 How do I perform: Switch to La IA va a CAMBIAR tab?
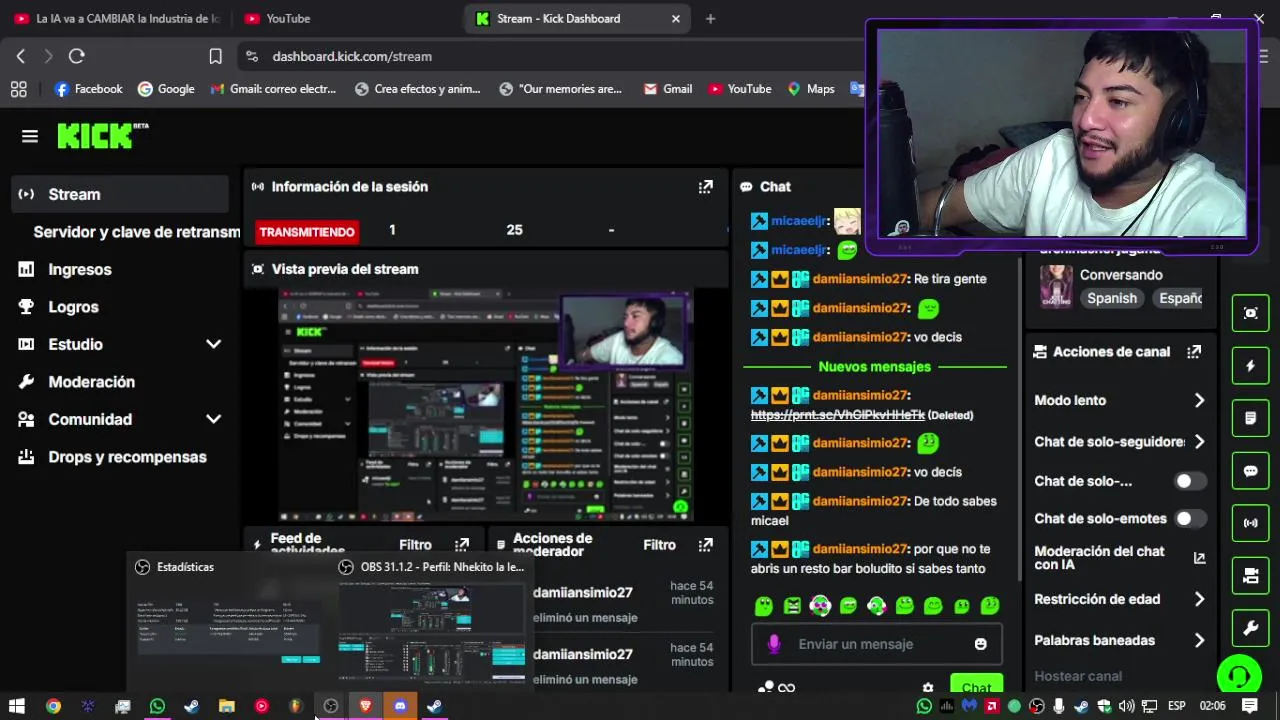point(118,18)
